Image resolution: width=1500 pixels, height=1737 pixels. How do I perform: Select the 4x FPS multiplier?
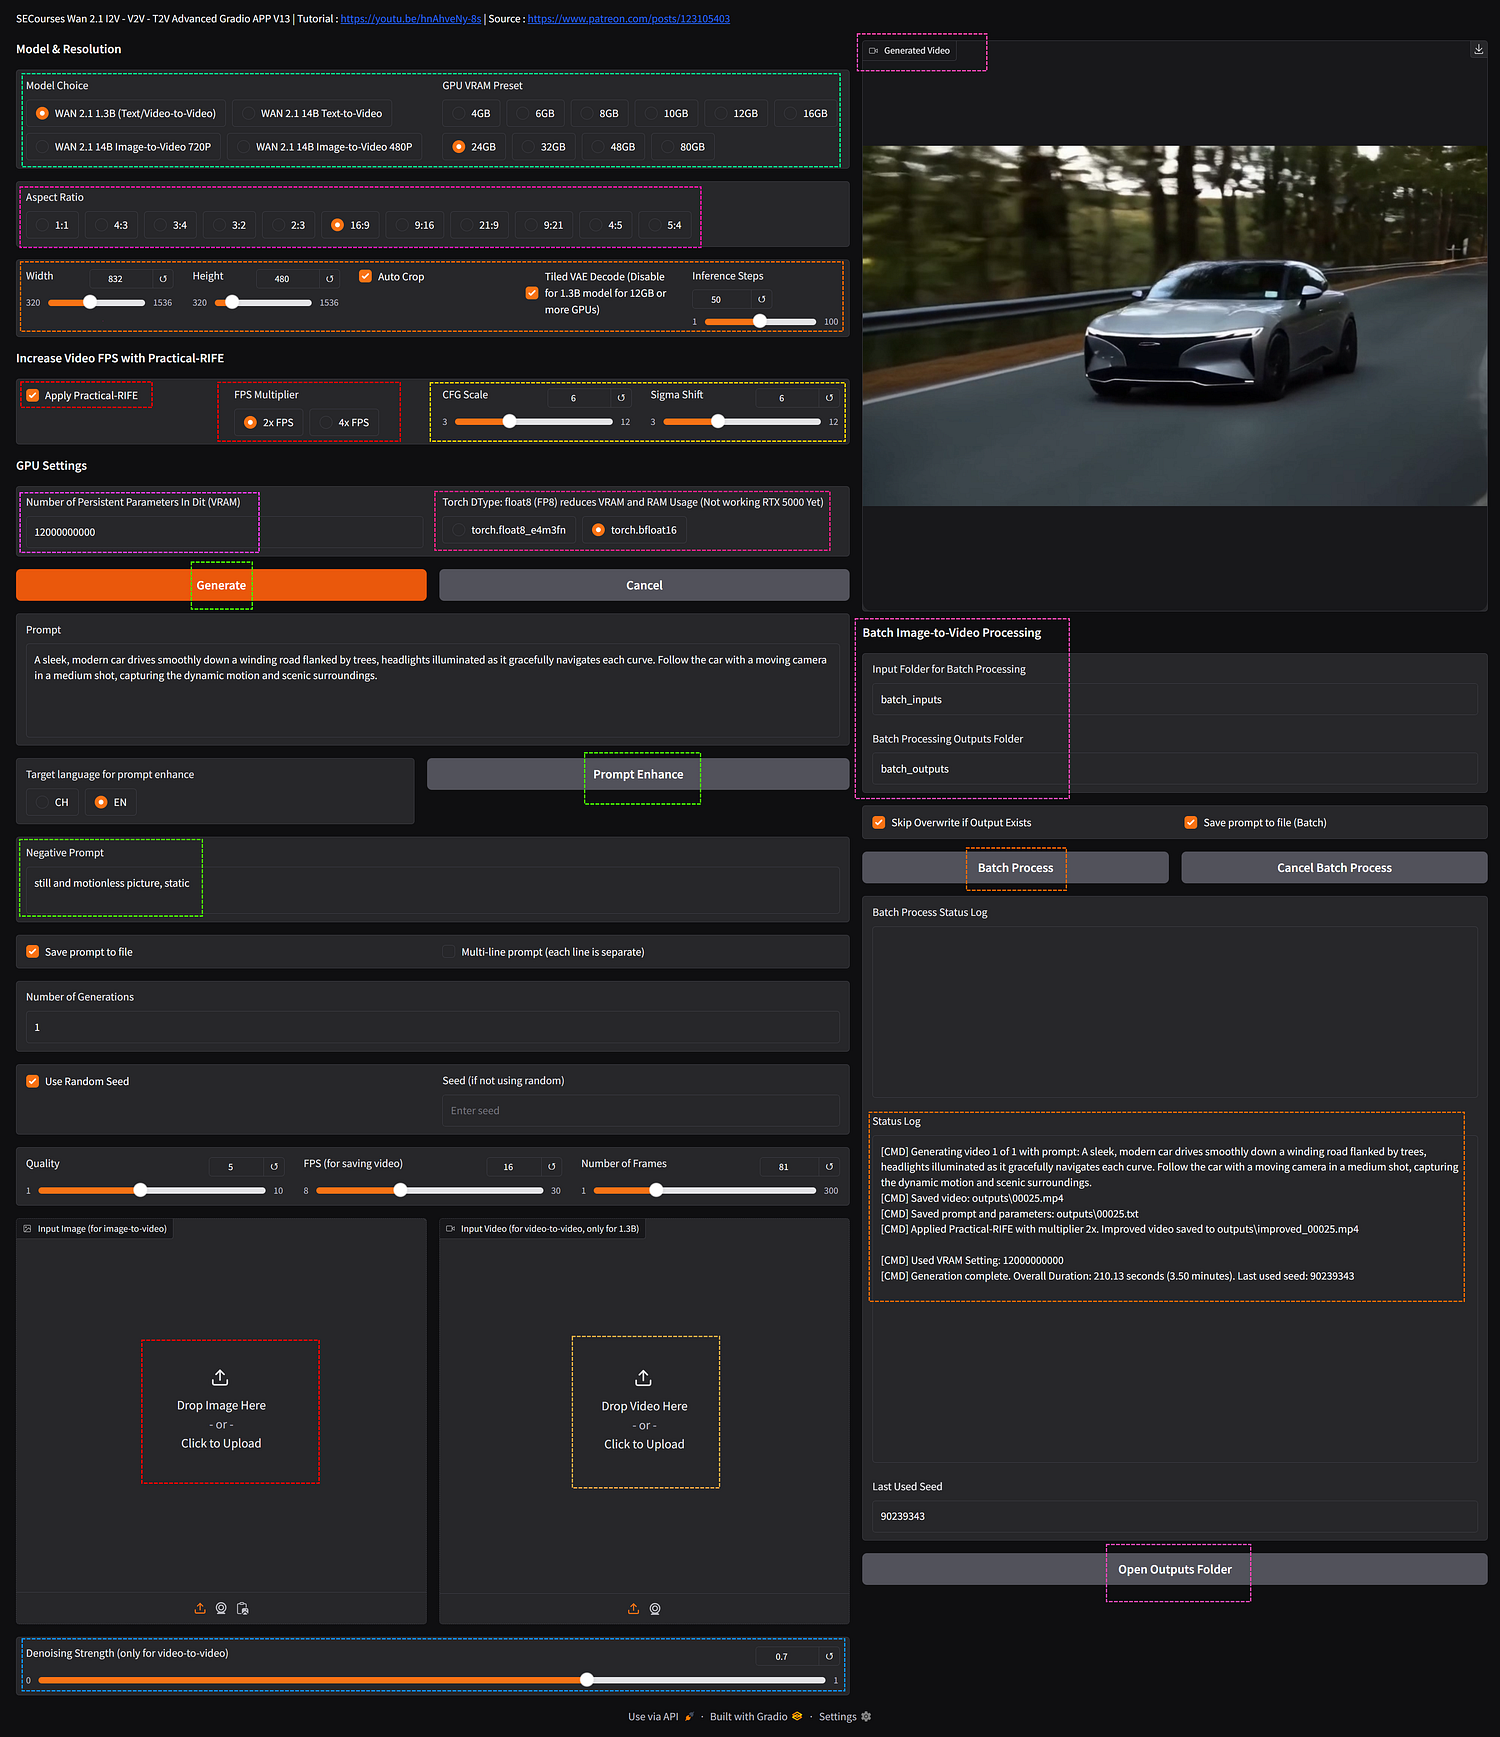pos(344,423)
